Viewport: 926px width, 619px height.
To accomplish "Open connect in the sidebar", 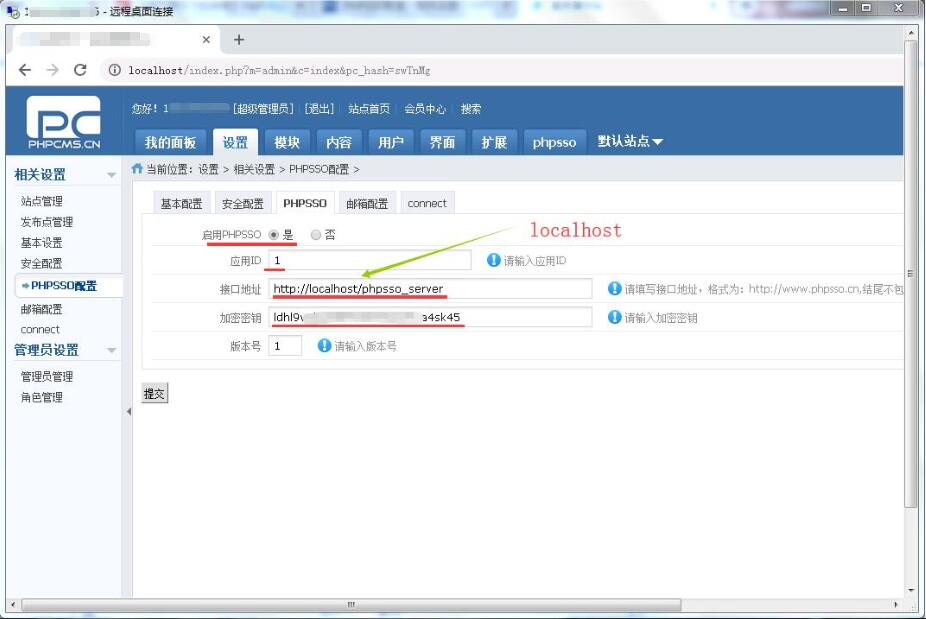I will pos(40,329).
